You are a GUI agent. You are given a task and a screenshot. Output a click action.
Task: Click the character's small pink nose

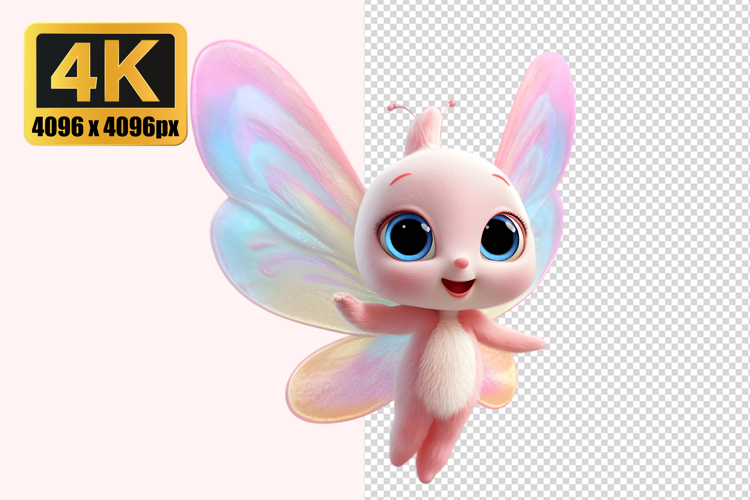tap(461, 263)
